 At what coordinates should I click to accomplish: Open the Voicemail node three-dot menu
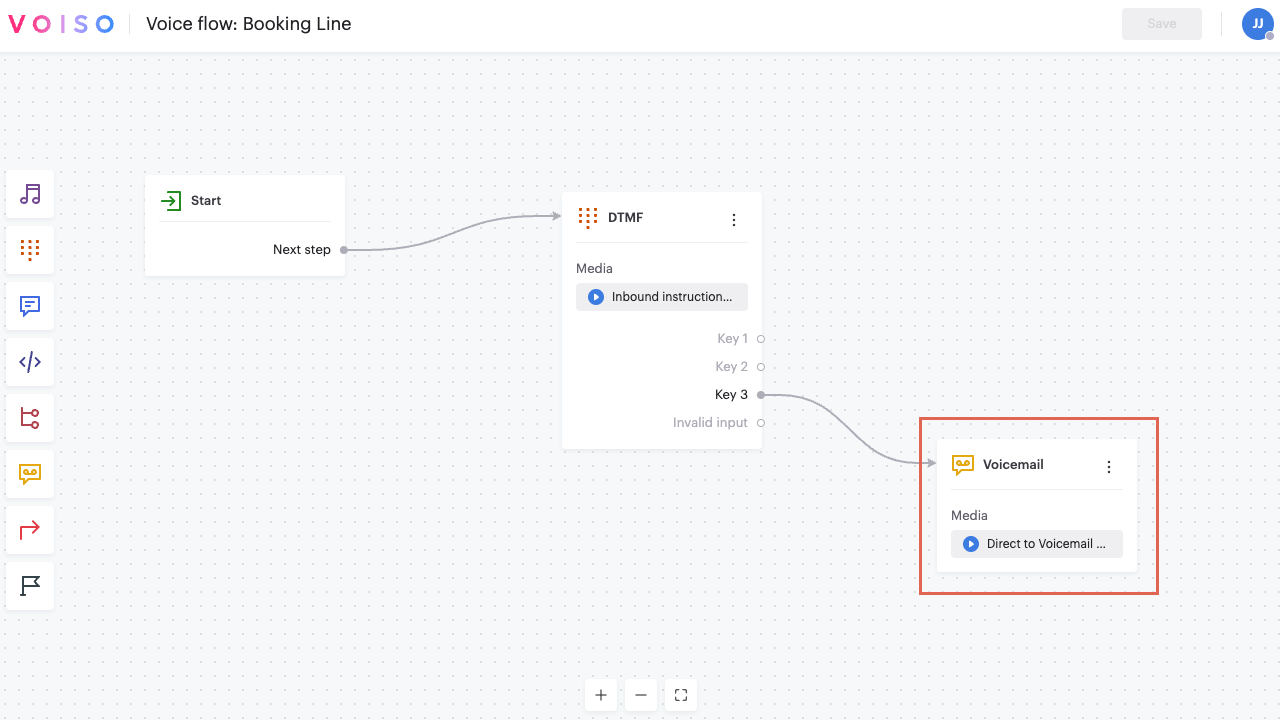(1108, 467)
